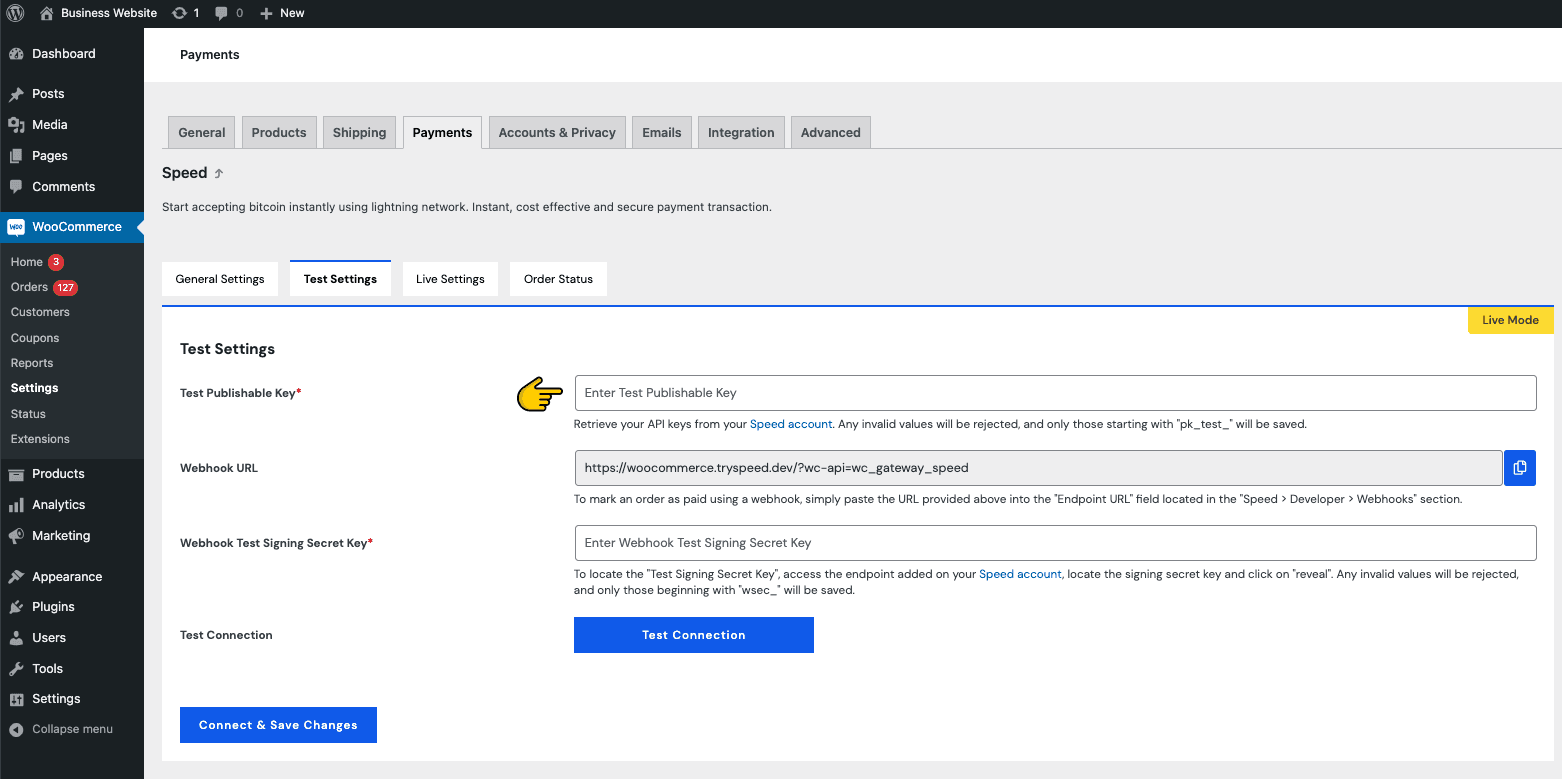Screen dimensions: 1562x779
Task: Select the Test Settings sub-tab
Action: click(340, 279)
